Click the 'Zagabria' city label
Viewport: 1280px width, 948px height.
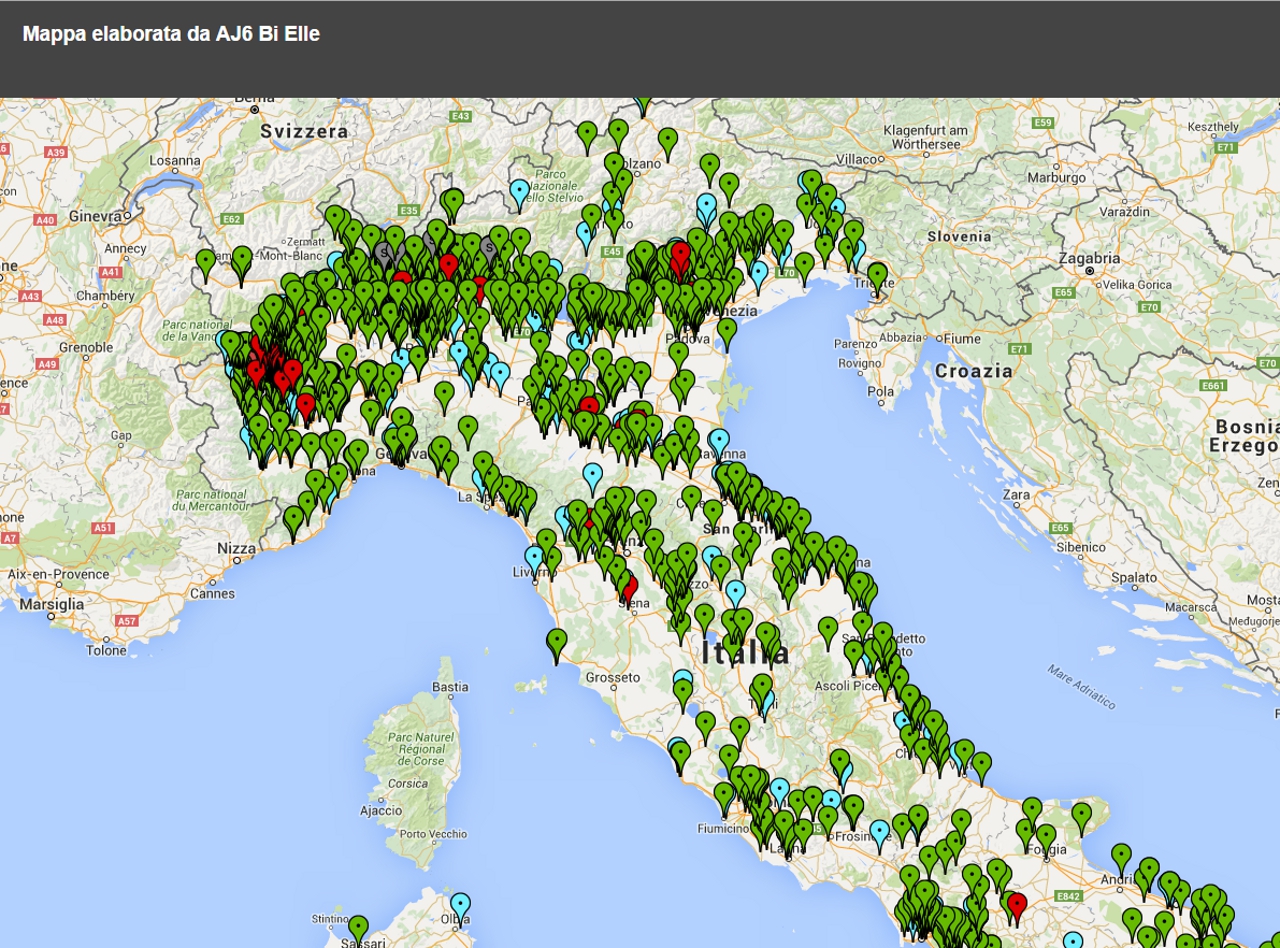click(1090, 257)
